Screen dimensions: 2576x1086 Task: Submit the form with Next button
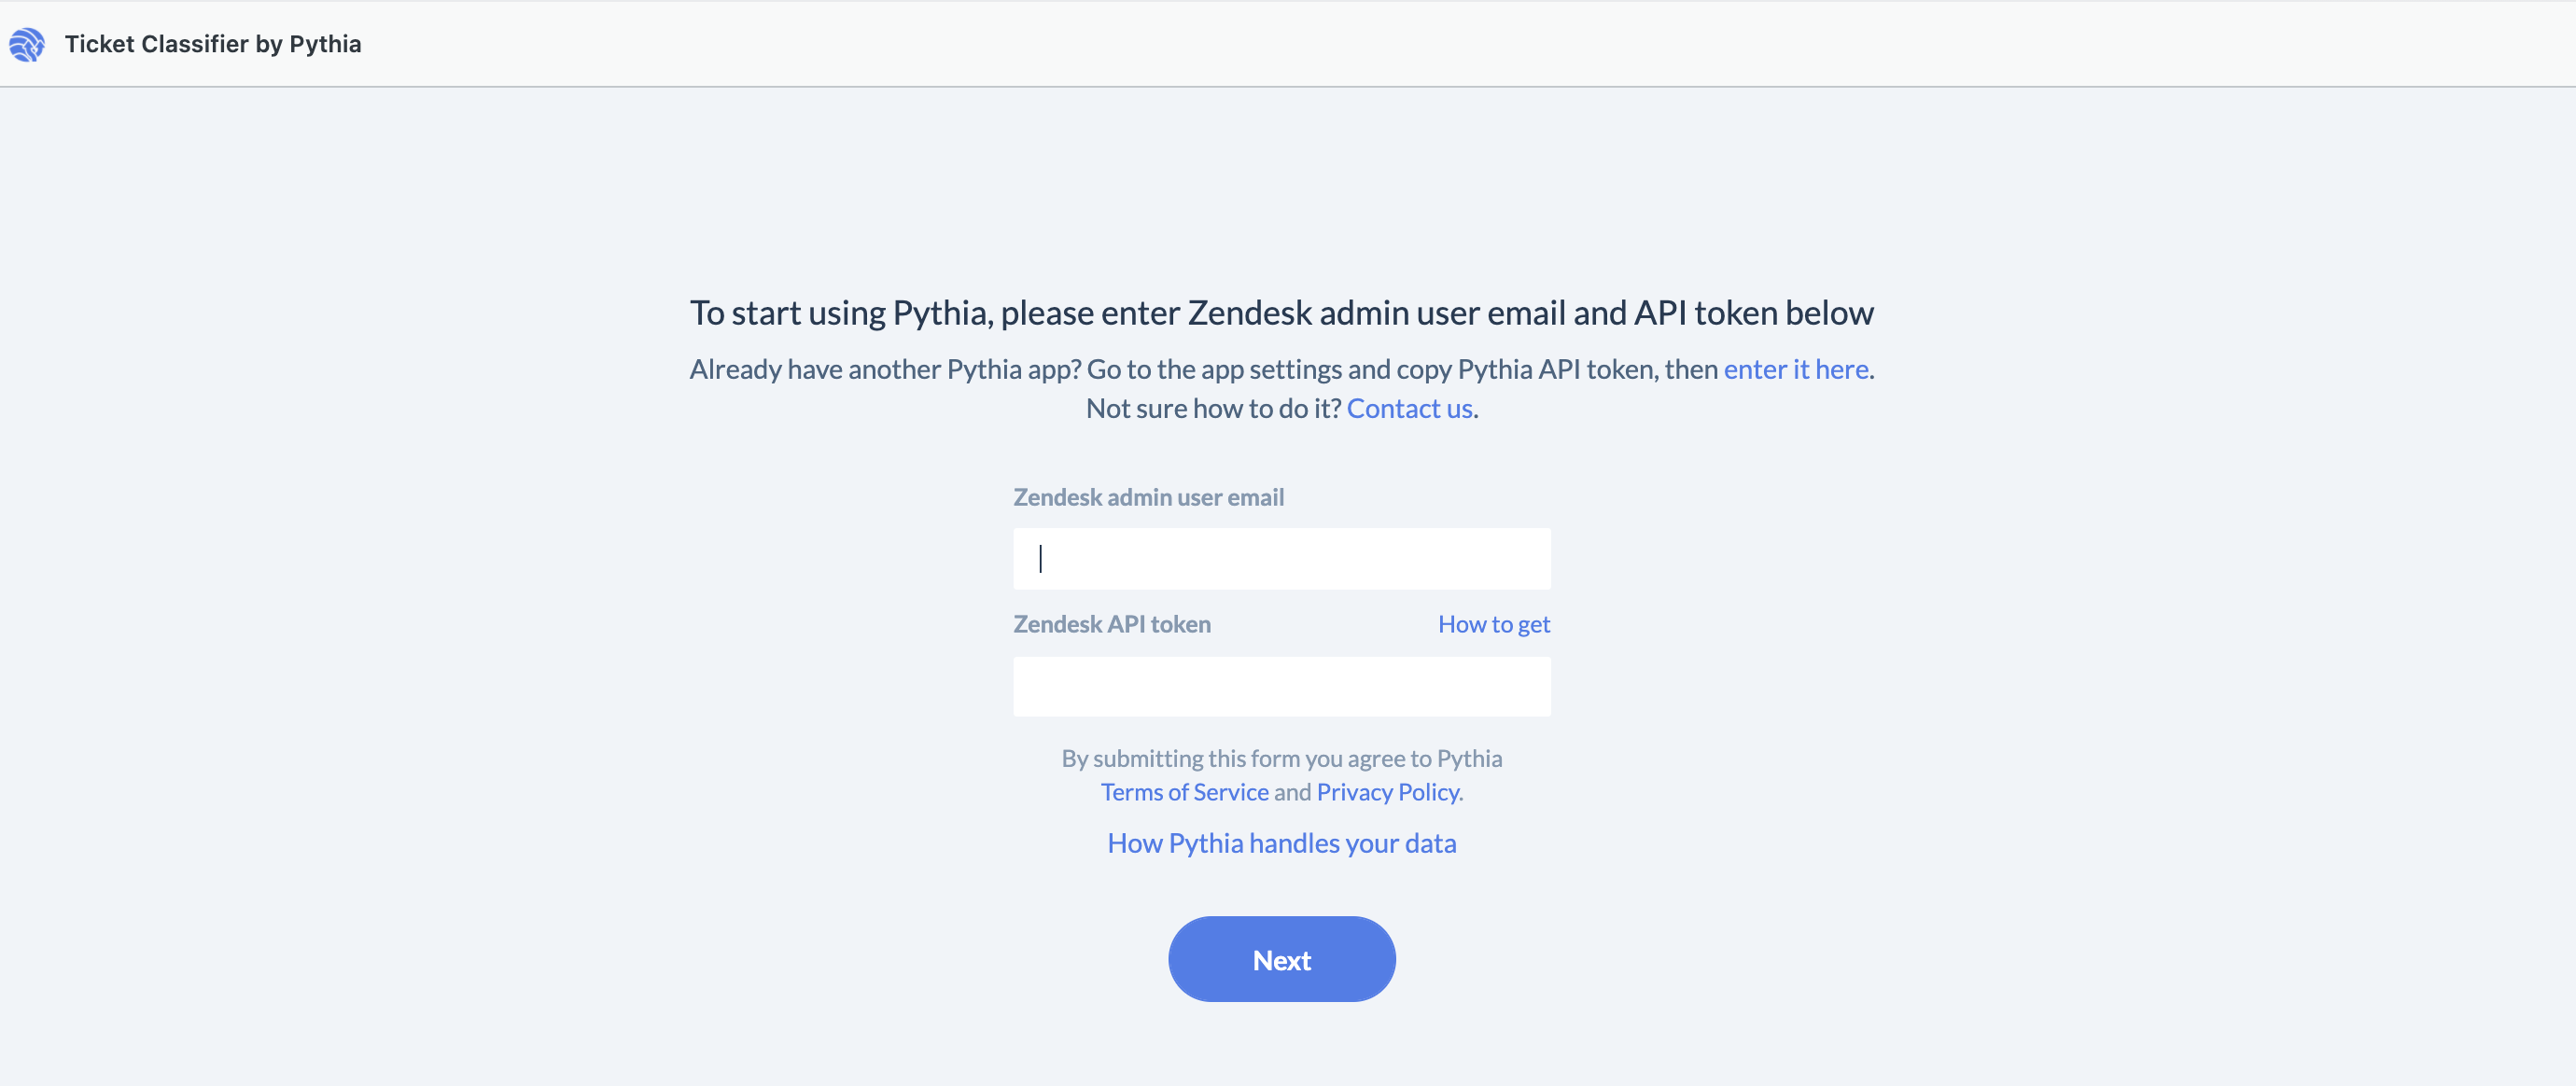(x=1282, y=959)
